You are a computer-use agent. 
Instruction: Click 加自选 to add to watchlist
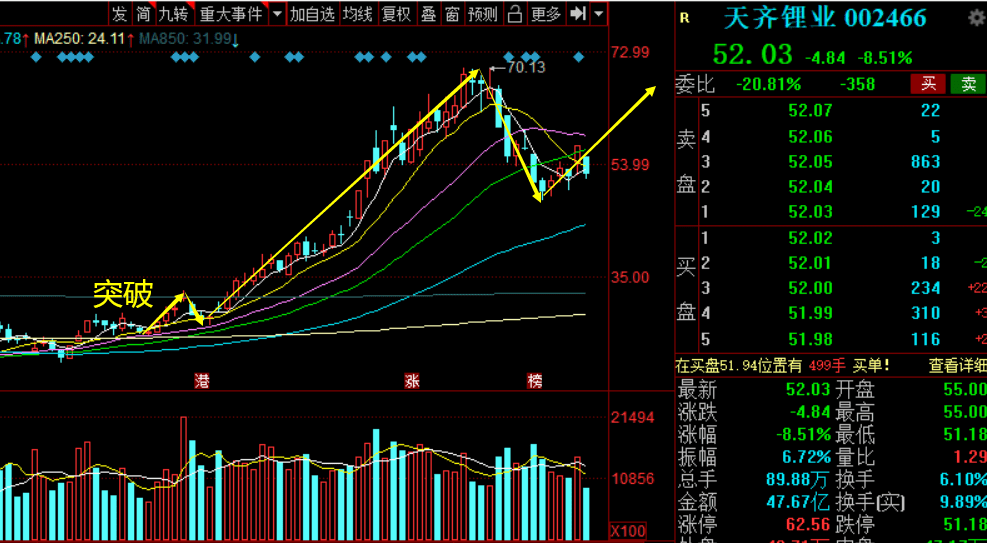[x=312, y=13]
